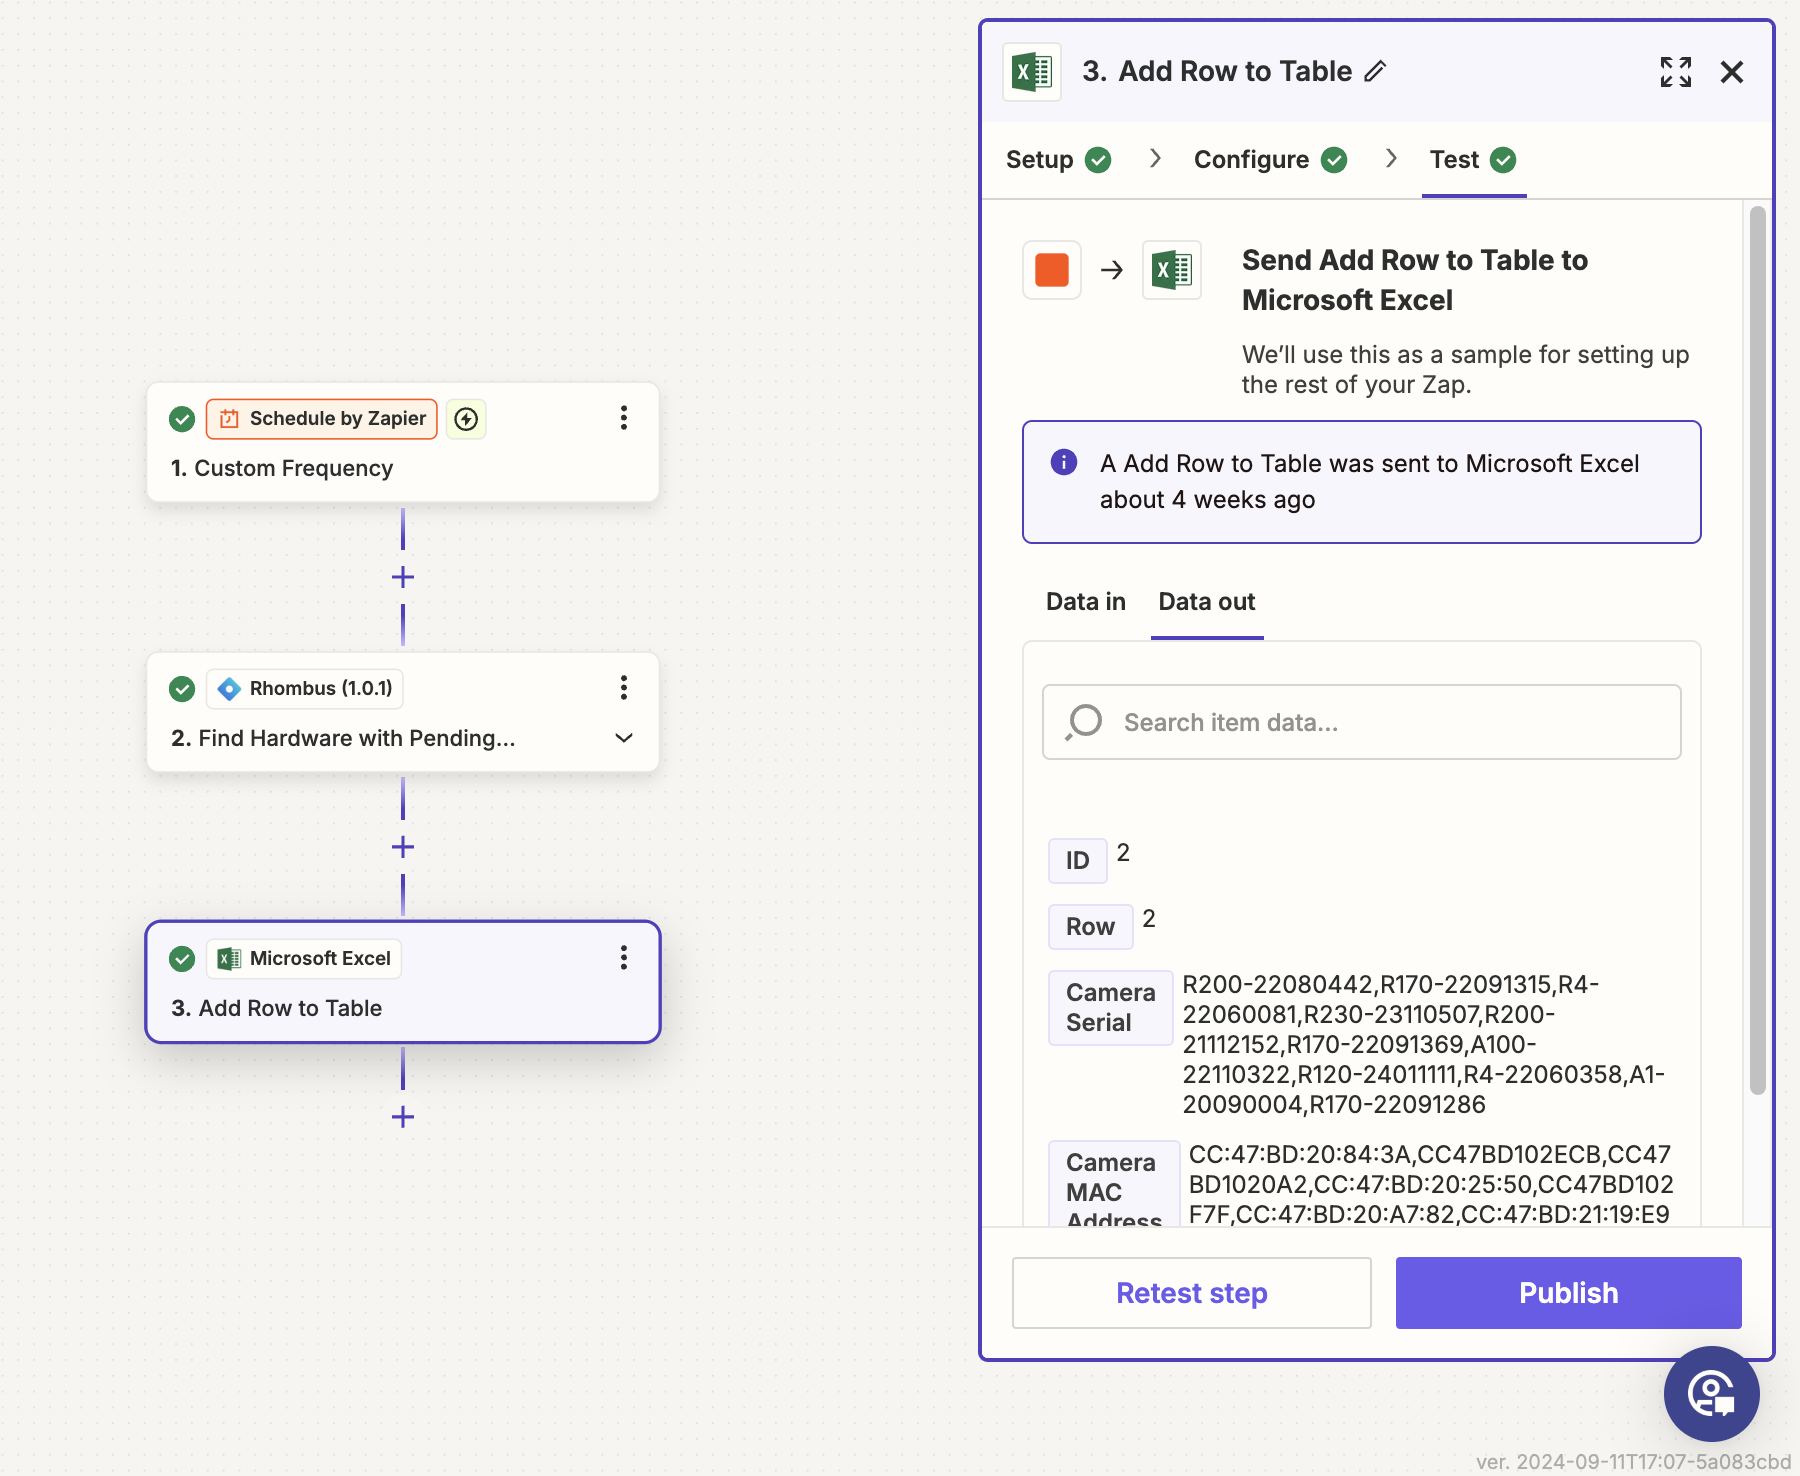Click the panel vertical scrollbar
The image size is (1800, 1476).
(x=1758, y=650)
